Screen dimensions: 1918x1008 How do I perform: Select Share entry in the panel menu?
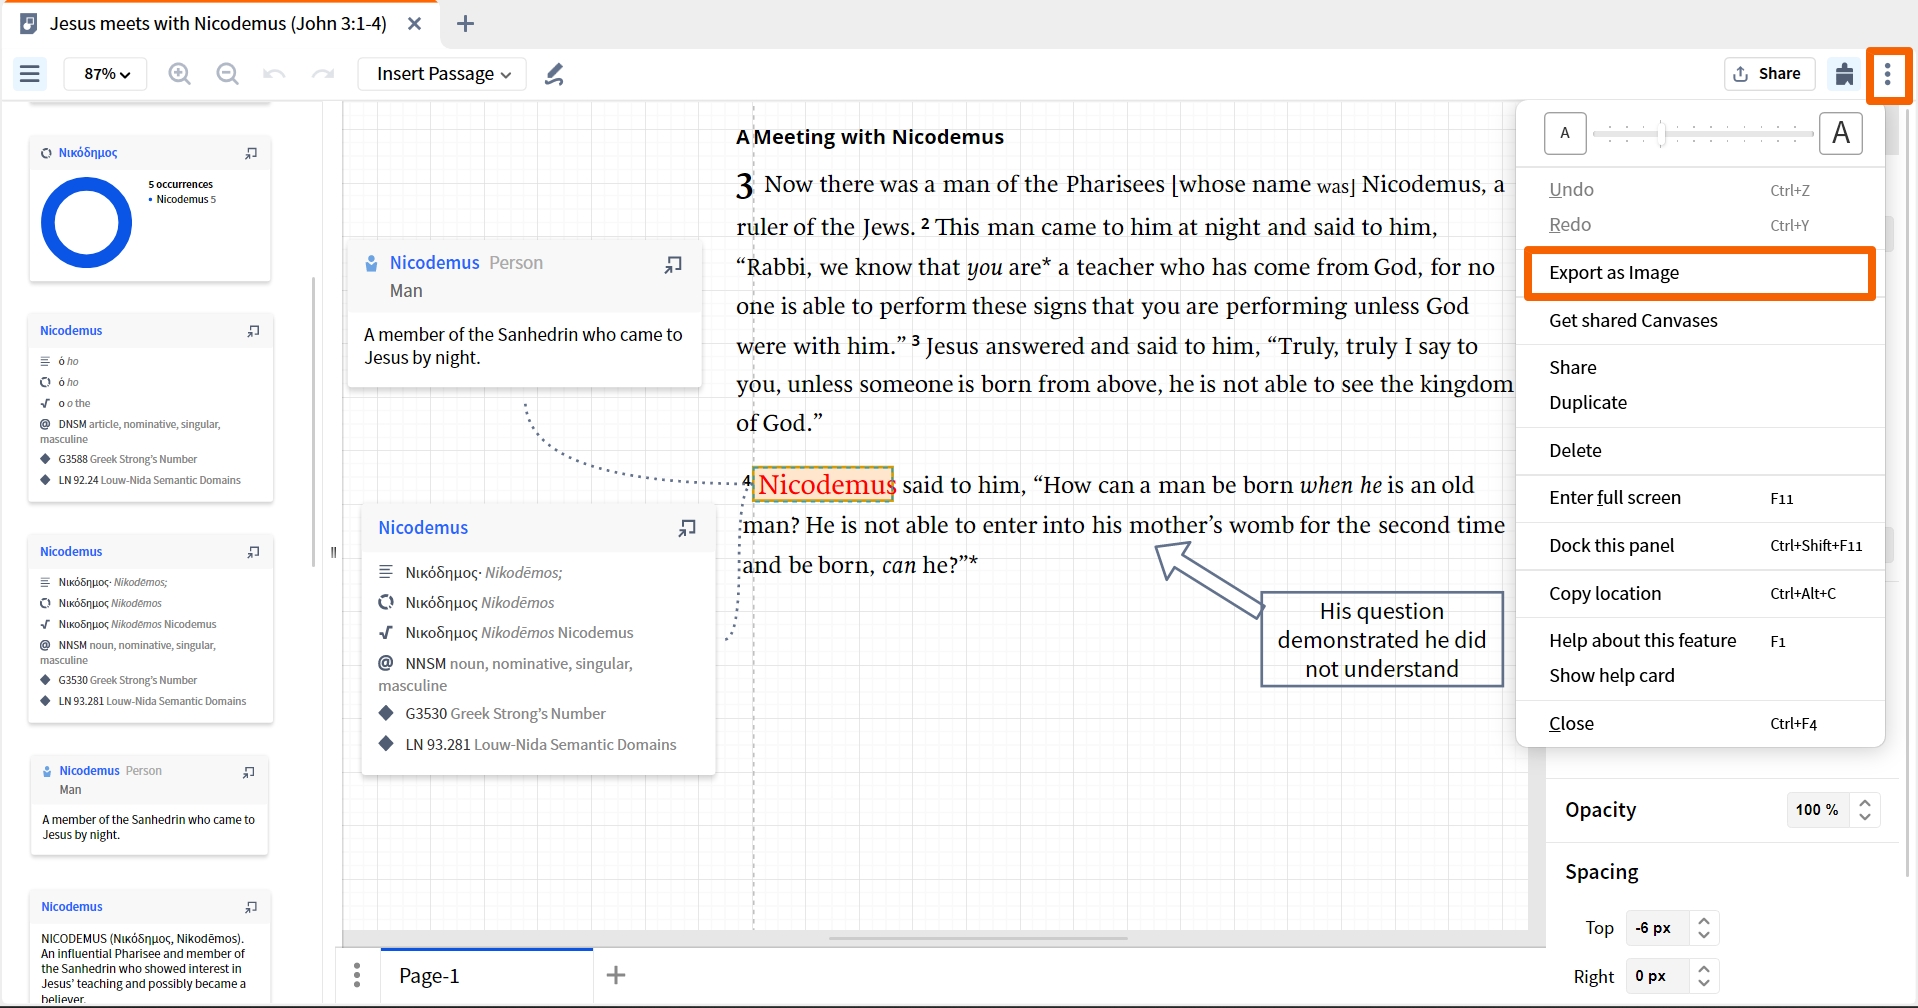coord(1700,368)
